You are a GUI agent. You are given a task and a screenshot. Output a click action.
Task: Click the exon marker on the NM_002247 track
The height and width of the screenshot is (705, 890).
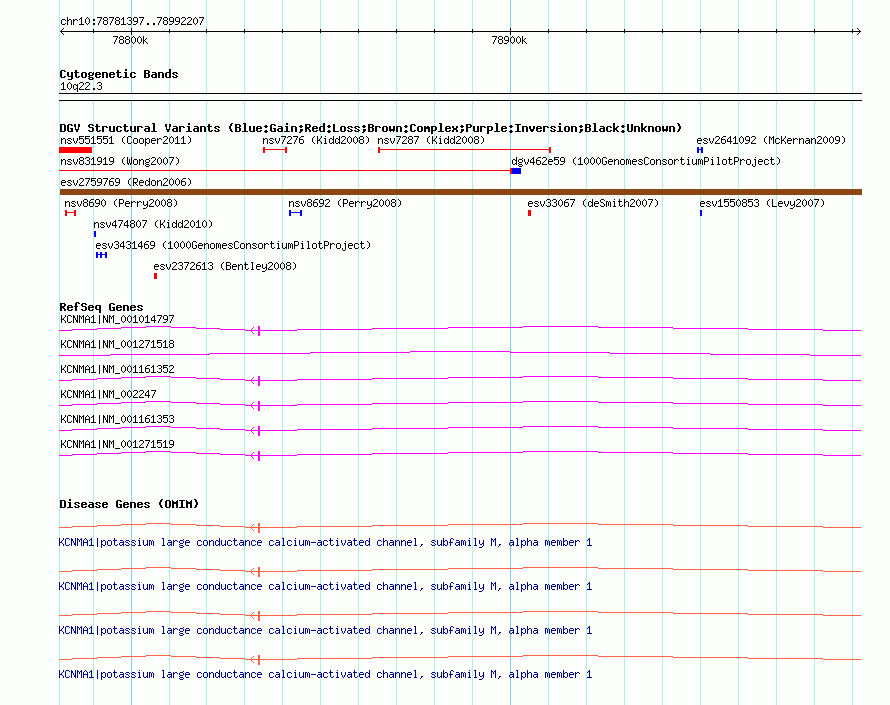pyautogui.click(x=257, y=406)
